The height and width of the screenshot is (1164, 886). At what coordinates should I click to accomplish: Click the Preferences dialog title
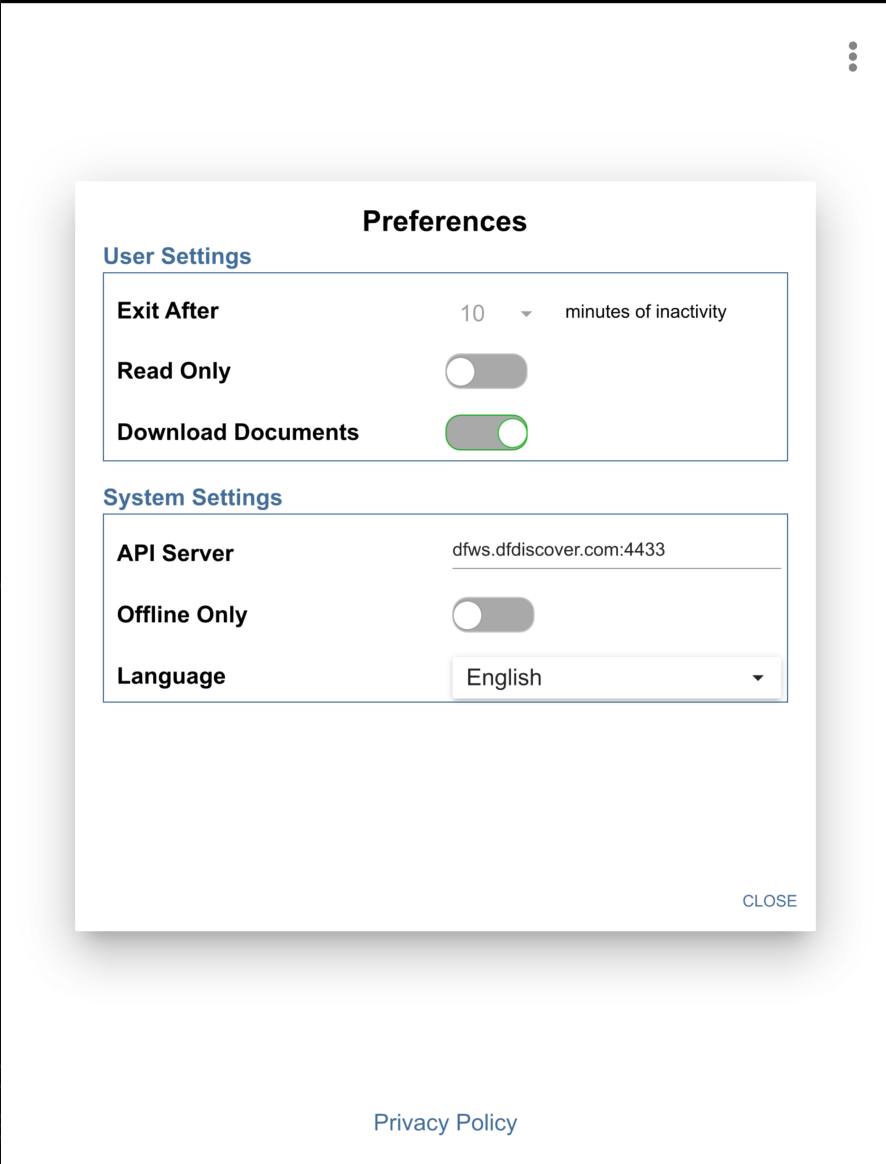444,221
